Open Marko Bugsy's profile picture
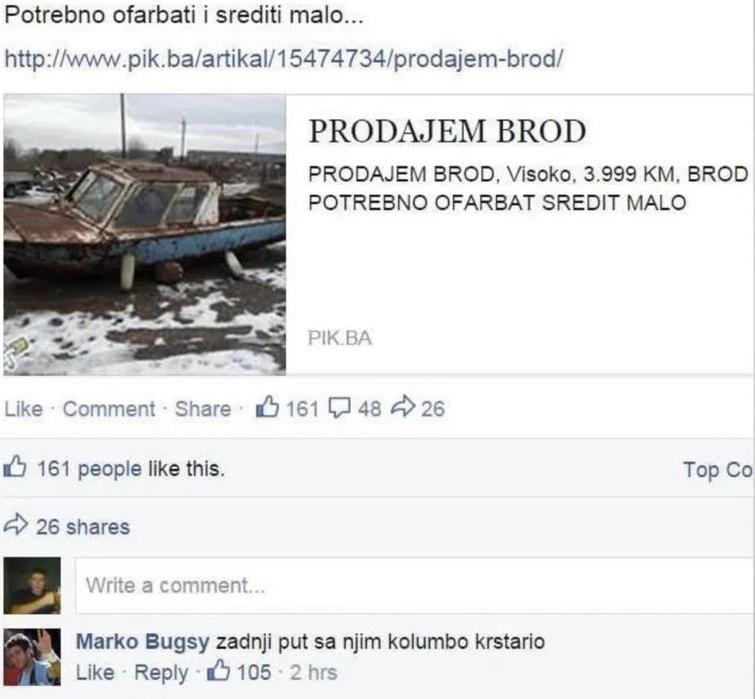The height and width of the screenshot is (699, 755). tap(32, 657)
